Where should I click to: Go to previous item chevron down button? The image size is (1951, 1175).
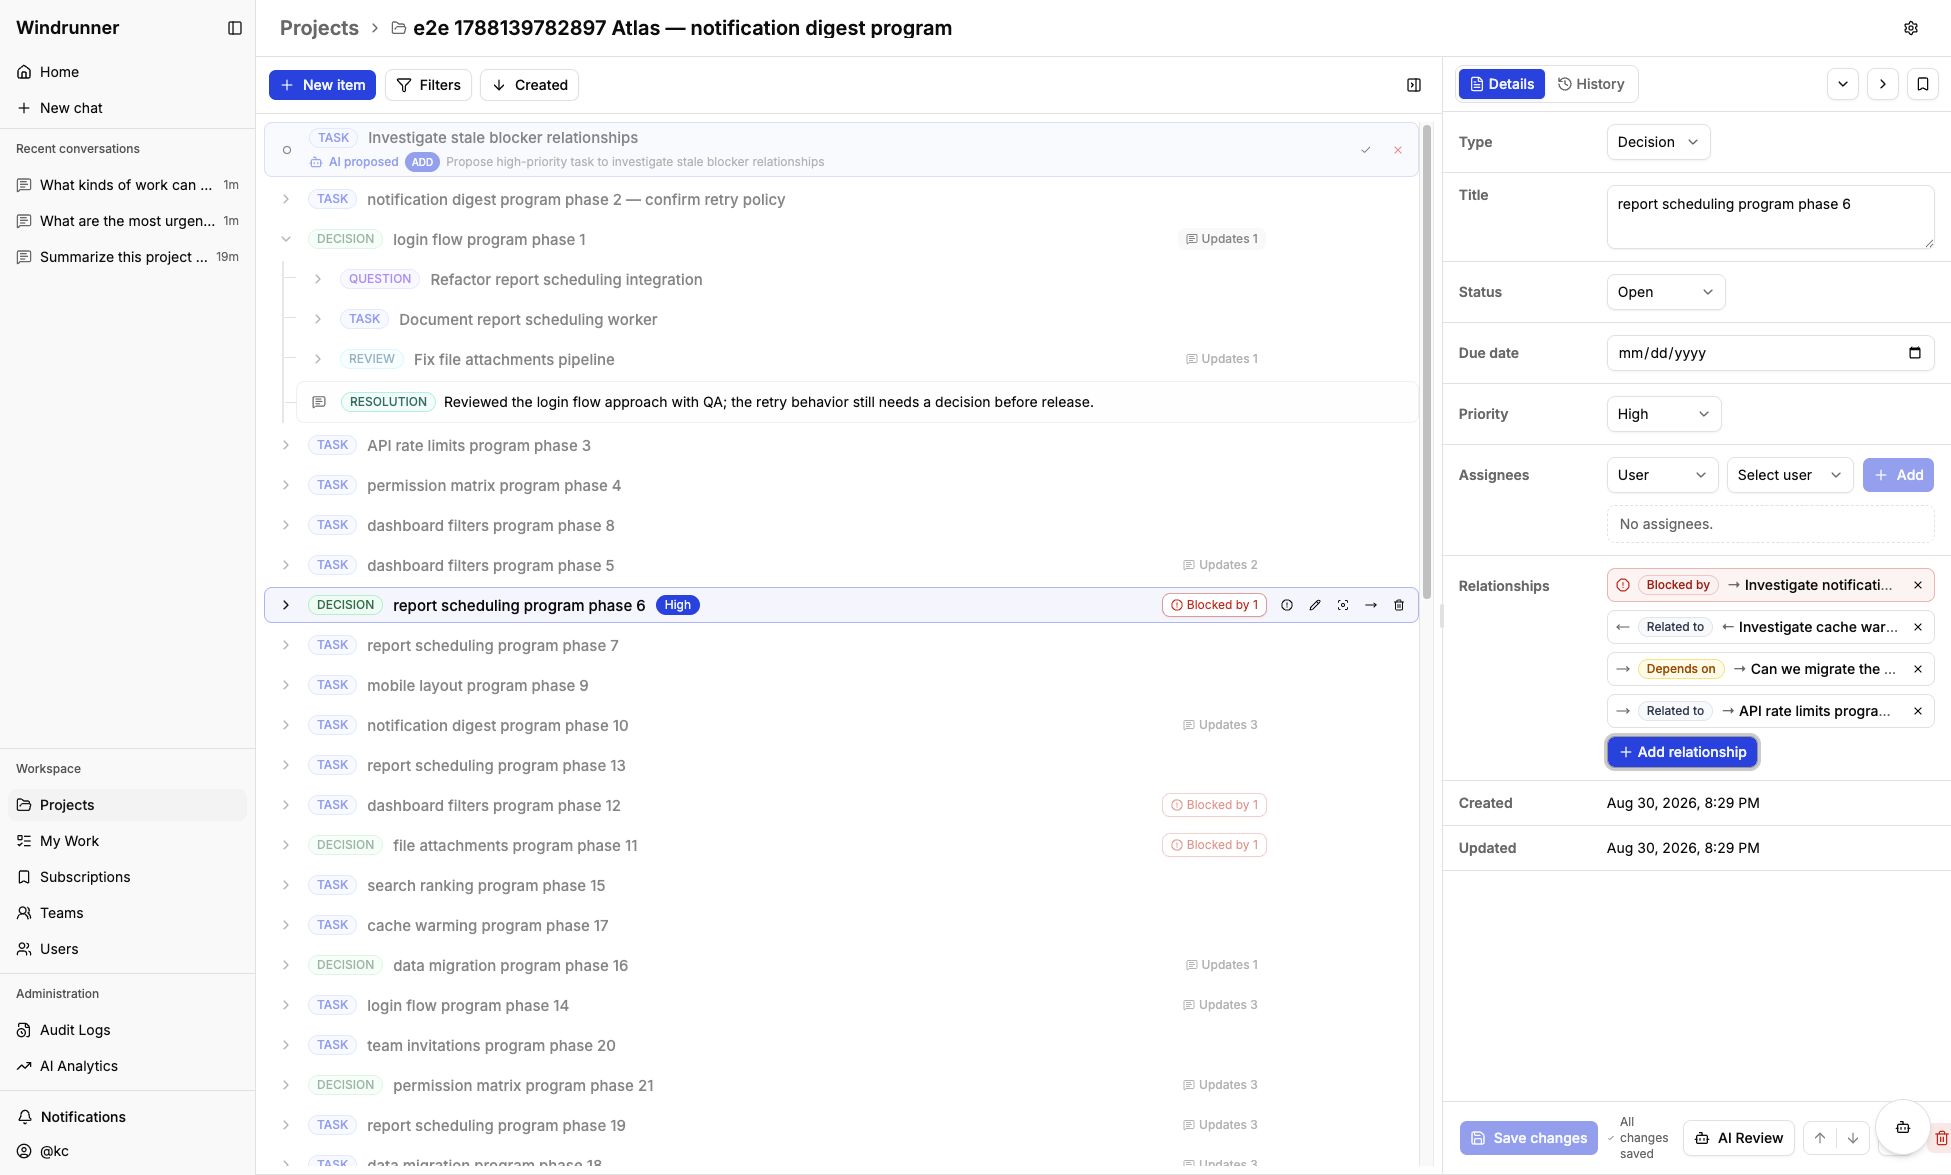pyautogui.click(x=1843, y=84)
